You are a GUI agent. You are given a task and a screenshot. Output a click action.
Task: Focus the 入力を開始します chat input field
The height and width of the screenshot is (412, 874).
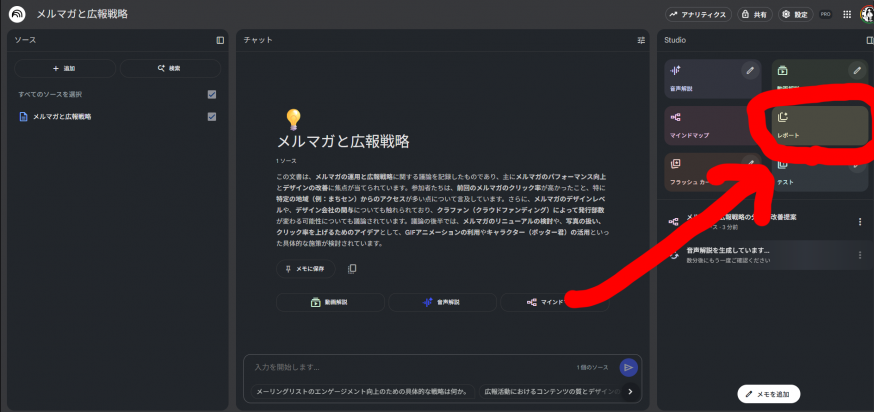pos(410,368)
